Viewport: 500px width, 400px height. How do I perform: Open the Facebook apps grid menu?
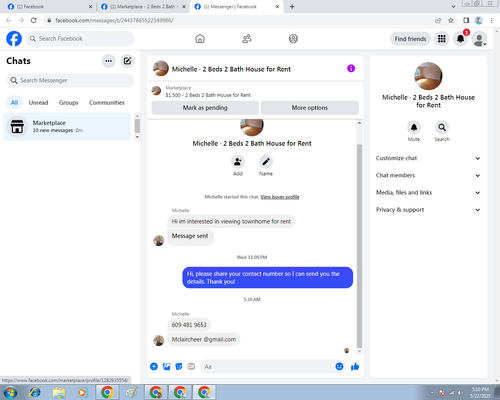(442, 39)
